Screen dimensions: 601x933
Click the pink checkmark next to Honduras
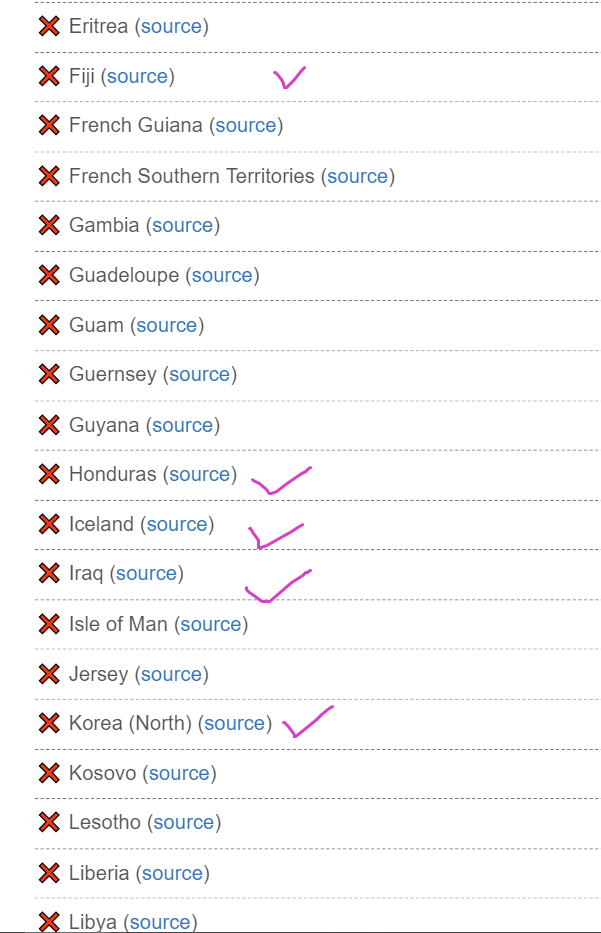[281, 480]
